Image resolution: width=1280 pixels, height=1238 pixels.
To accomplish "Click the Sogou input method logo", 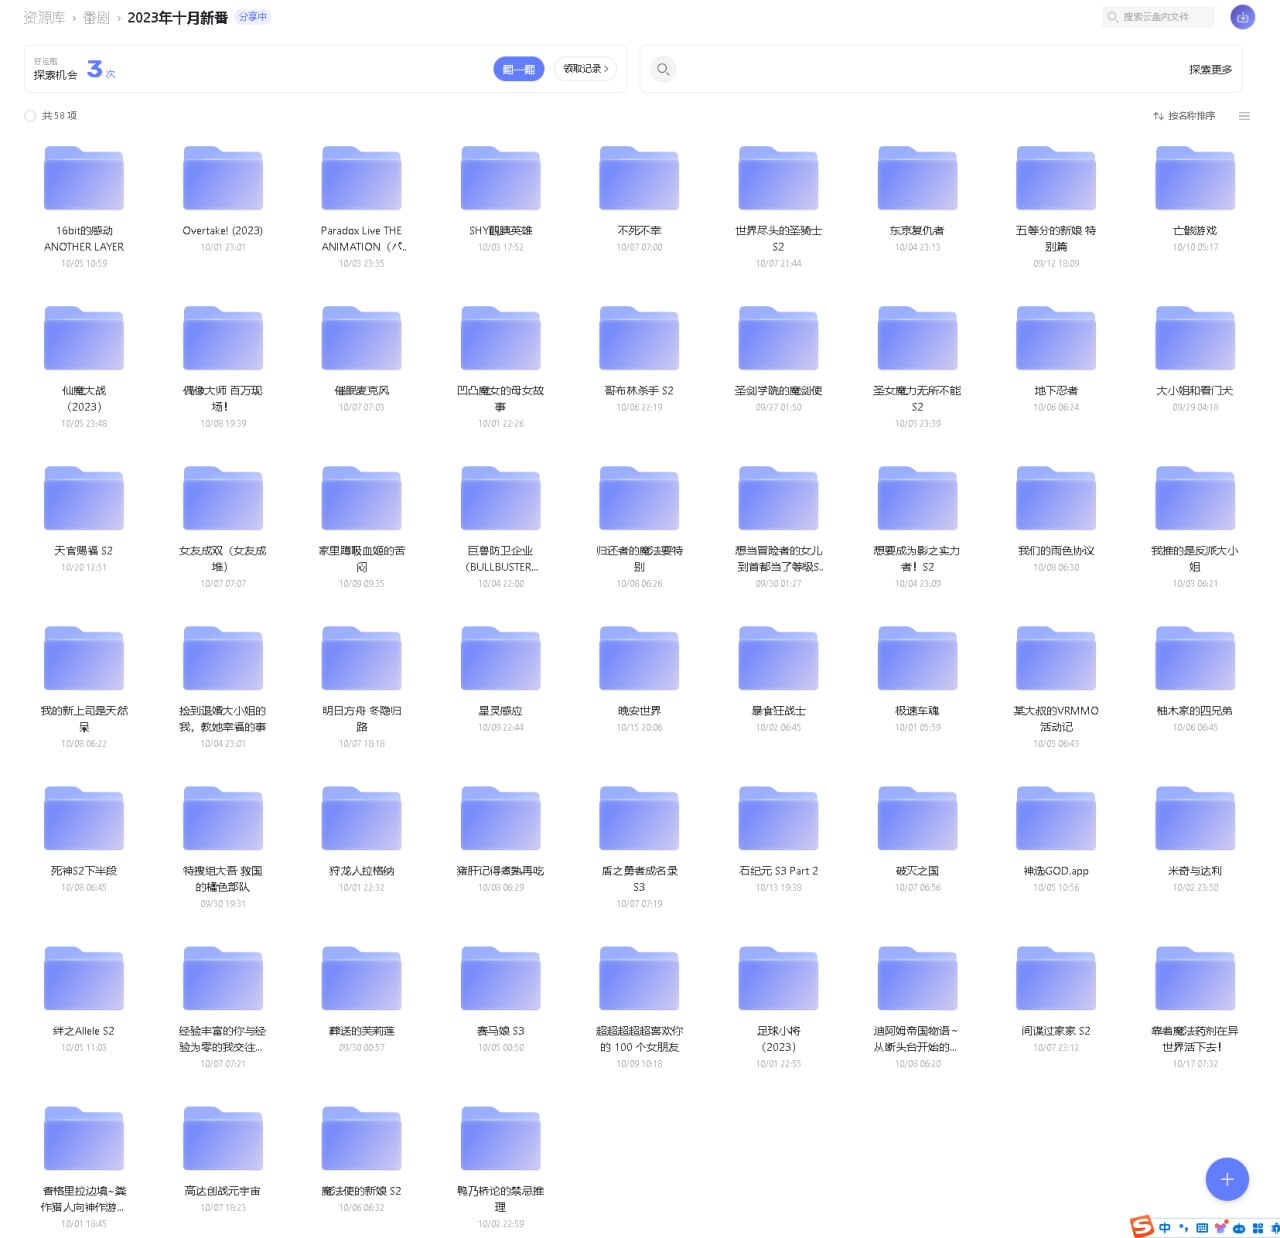I will point(1141,1227).
